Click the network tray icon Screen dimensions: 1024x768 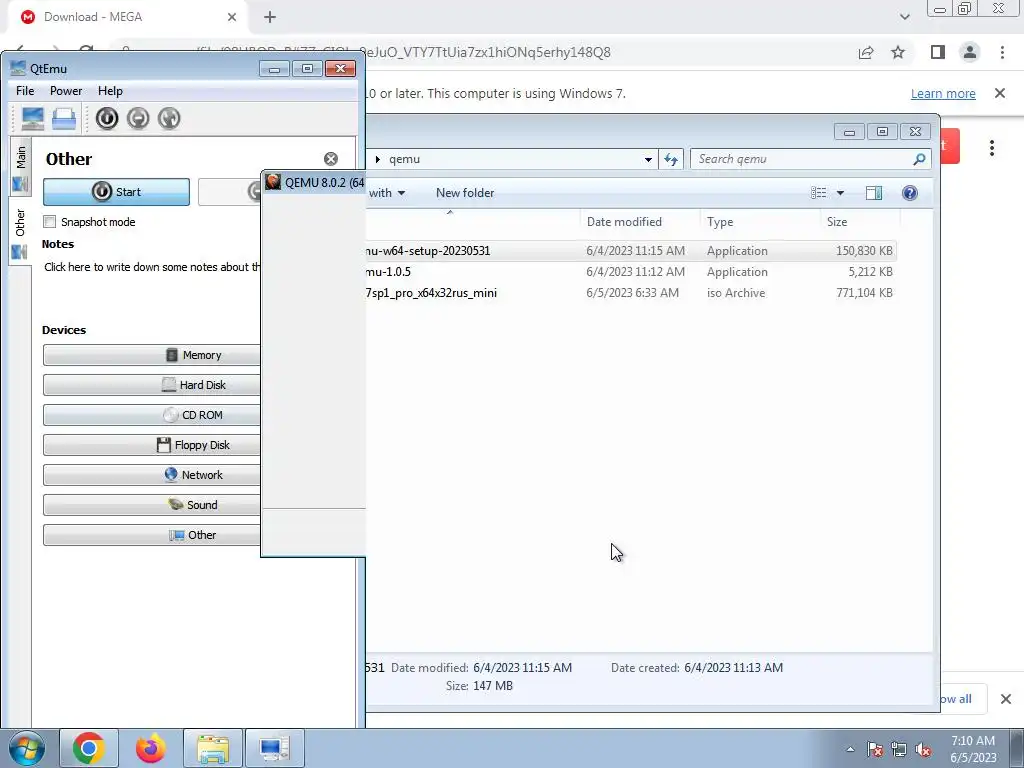point(899,749)
